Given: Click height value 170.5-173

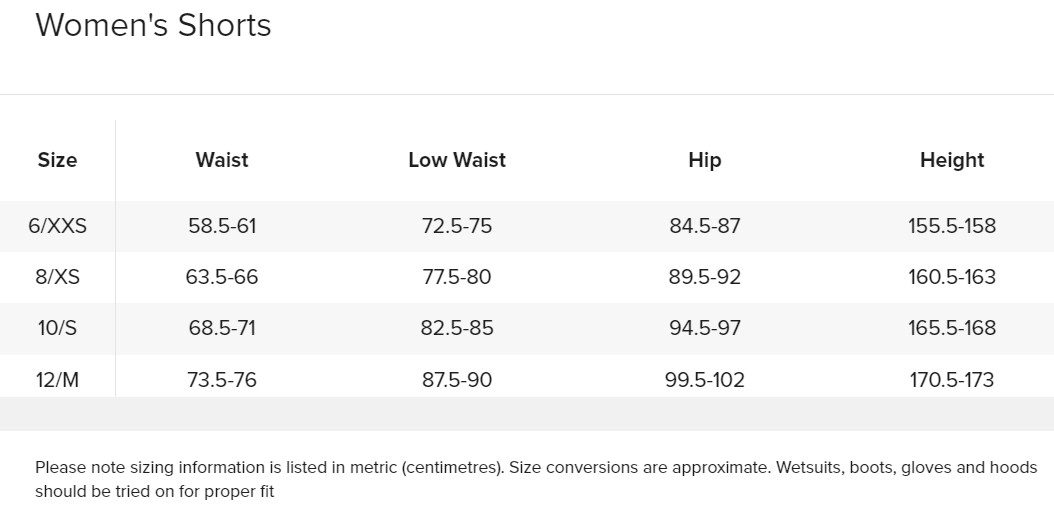Looking at the screenshot, I should [x=952, y=380].
